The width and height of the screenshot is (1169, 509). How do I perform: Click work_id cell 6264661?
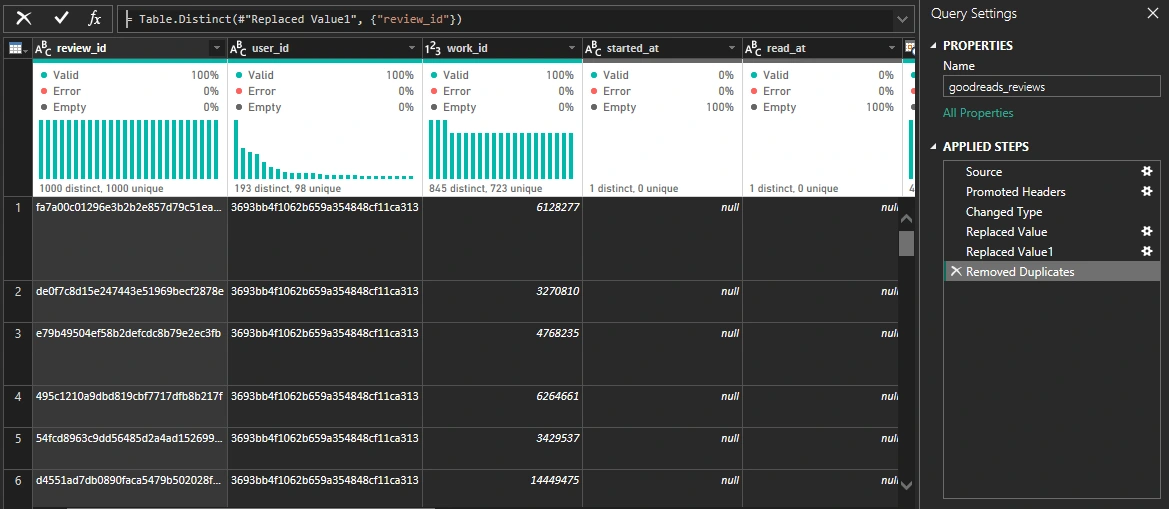tap(502, 406)
